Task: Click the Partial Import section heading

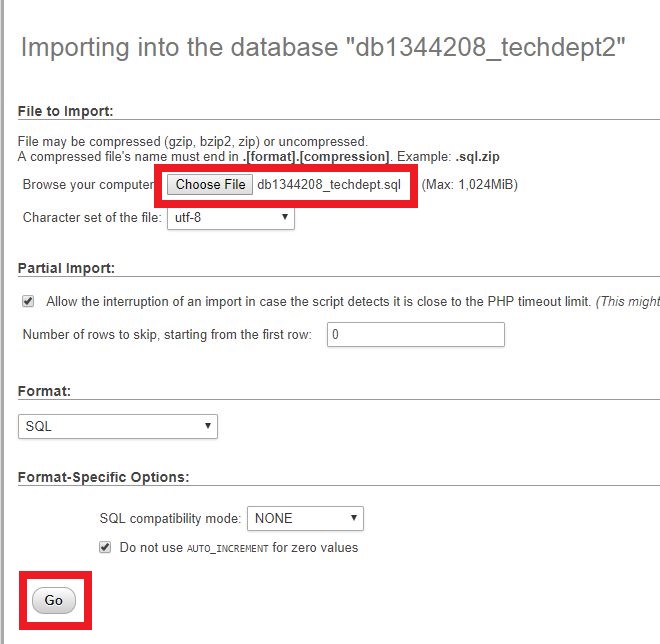Action: coord(66,268)
